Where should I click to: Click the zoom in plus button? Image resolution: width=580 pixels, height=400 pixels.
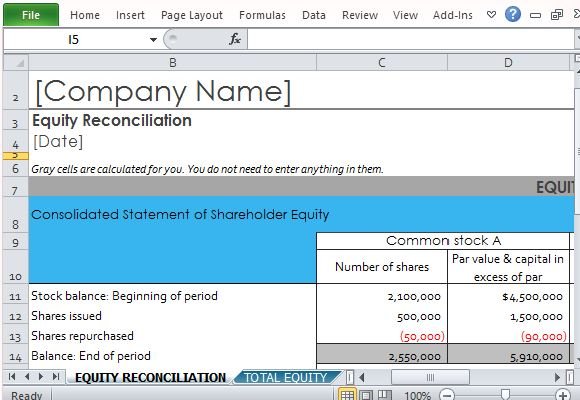pos(563,395)
